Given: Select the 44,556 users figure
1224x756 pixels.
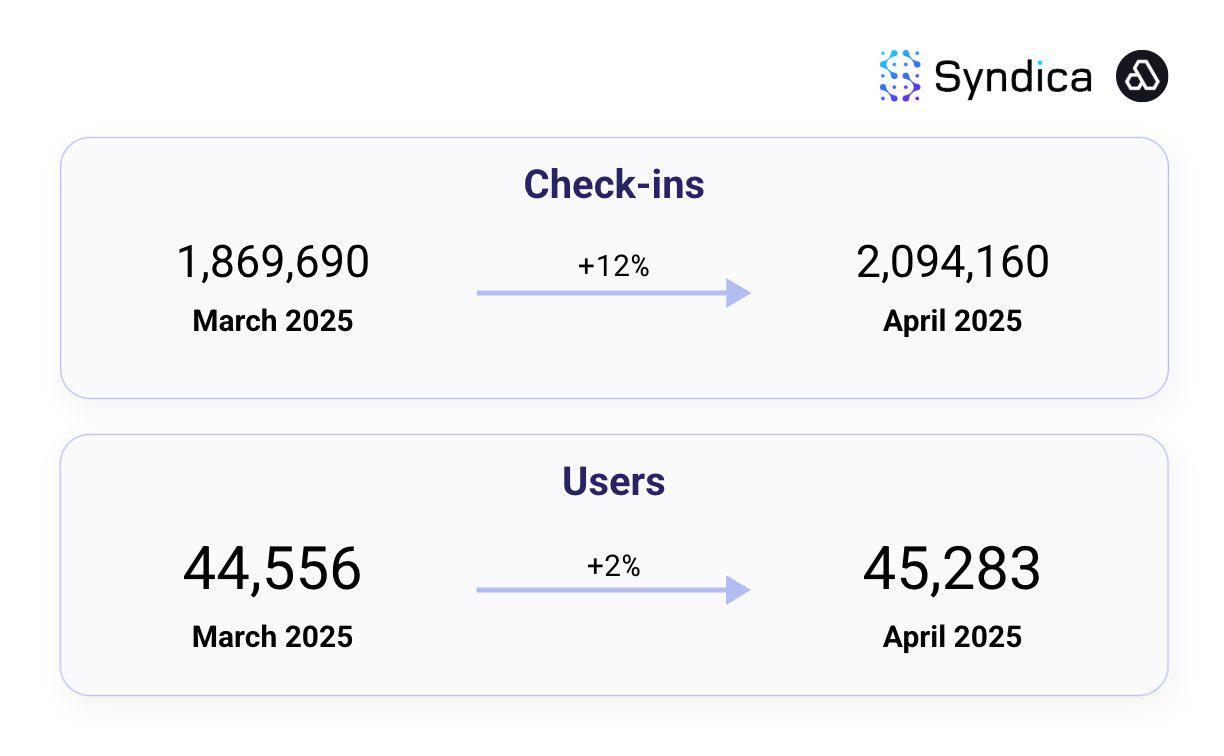Looking at the screenshot, I should [x=272, y=569].
